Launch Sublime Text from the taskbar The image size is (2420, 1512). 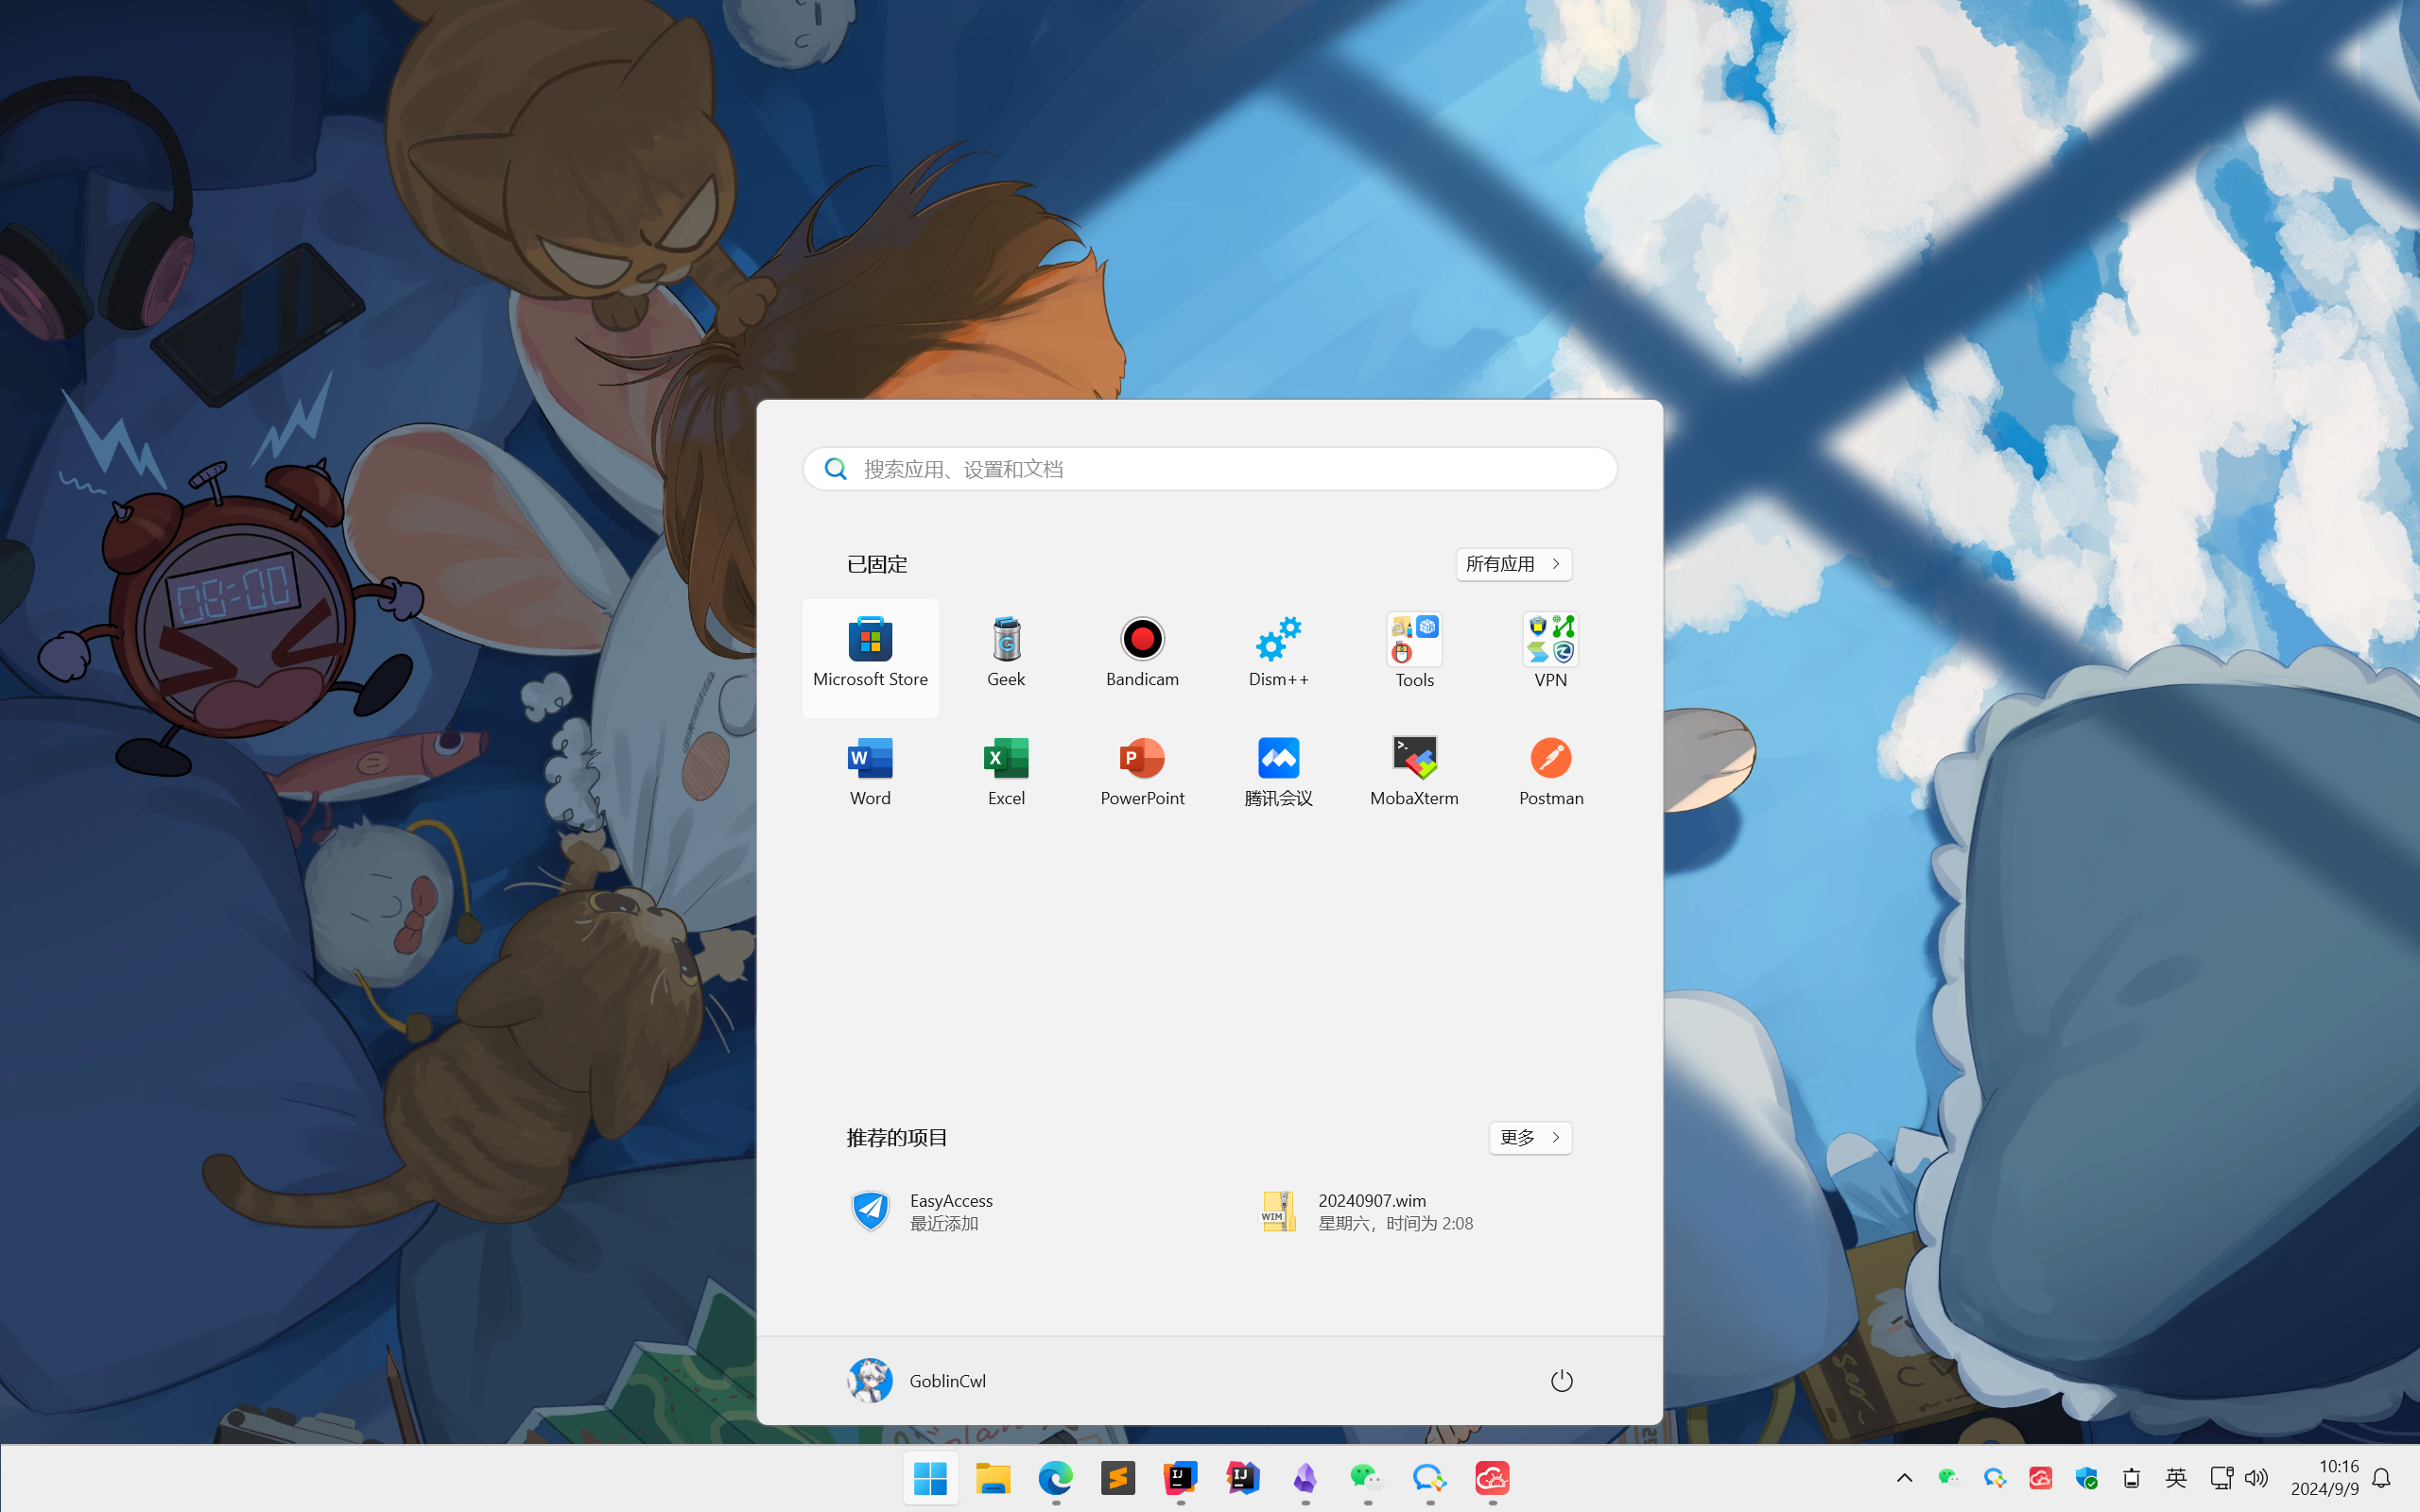(x=1118, y=1478)
